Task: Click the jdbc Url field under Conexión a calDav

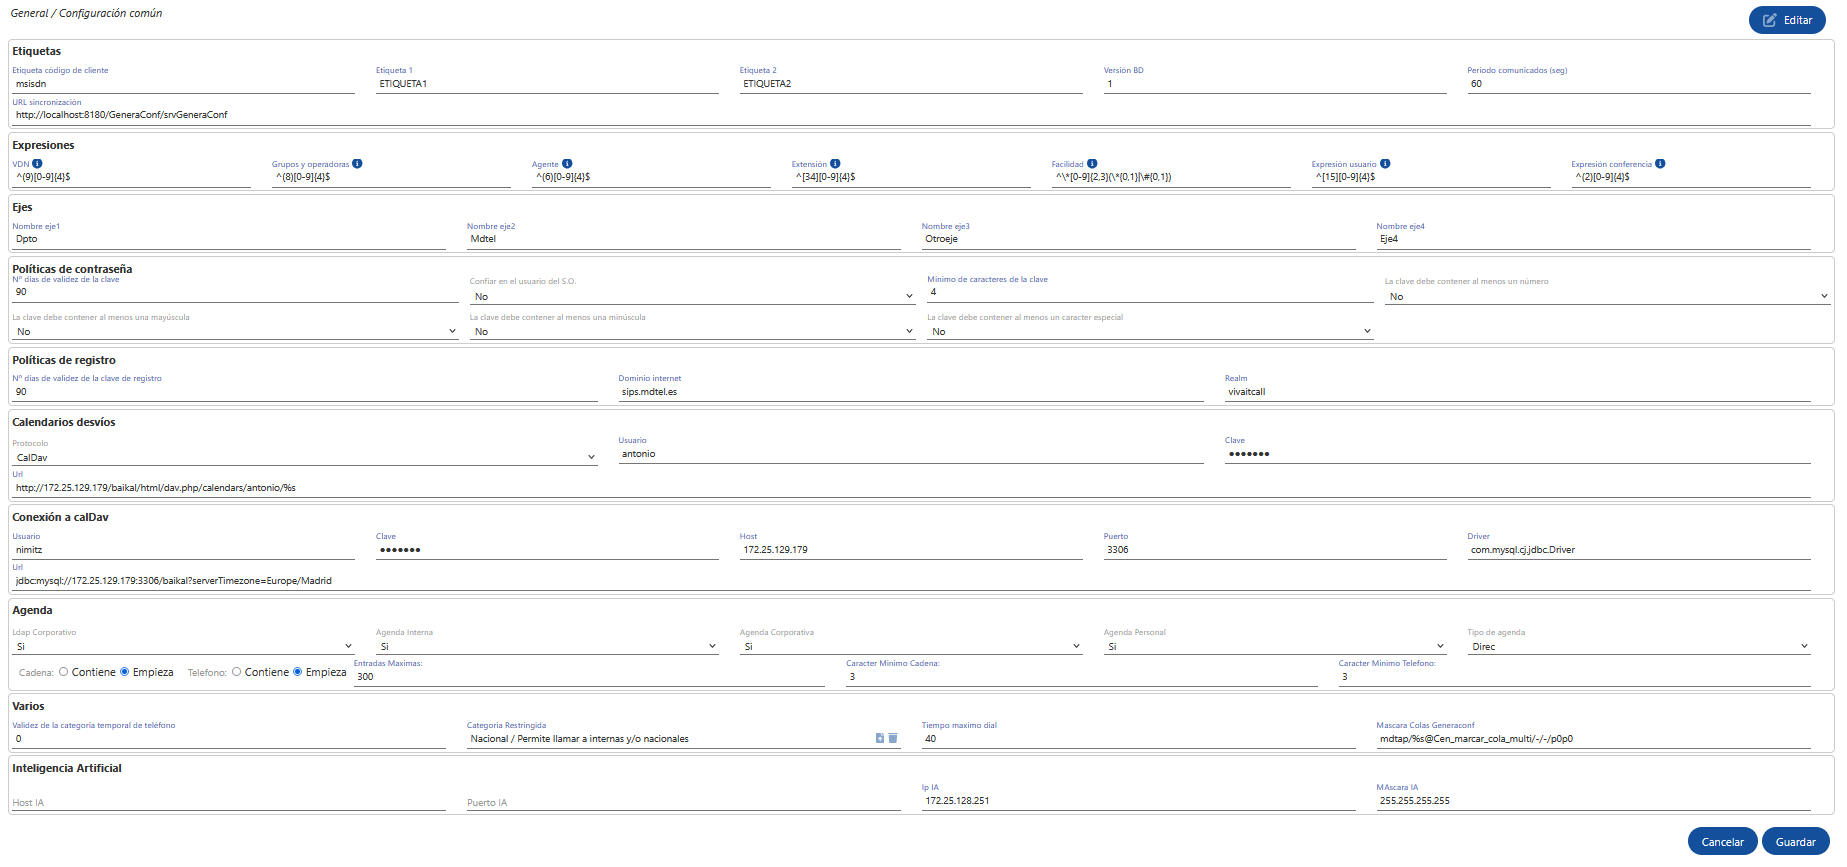Action: [911, 581]
